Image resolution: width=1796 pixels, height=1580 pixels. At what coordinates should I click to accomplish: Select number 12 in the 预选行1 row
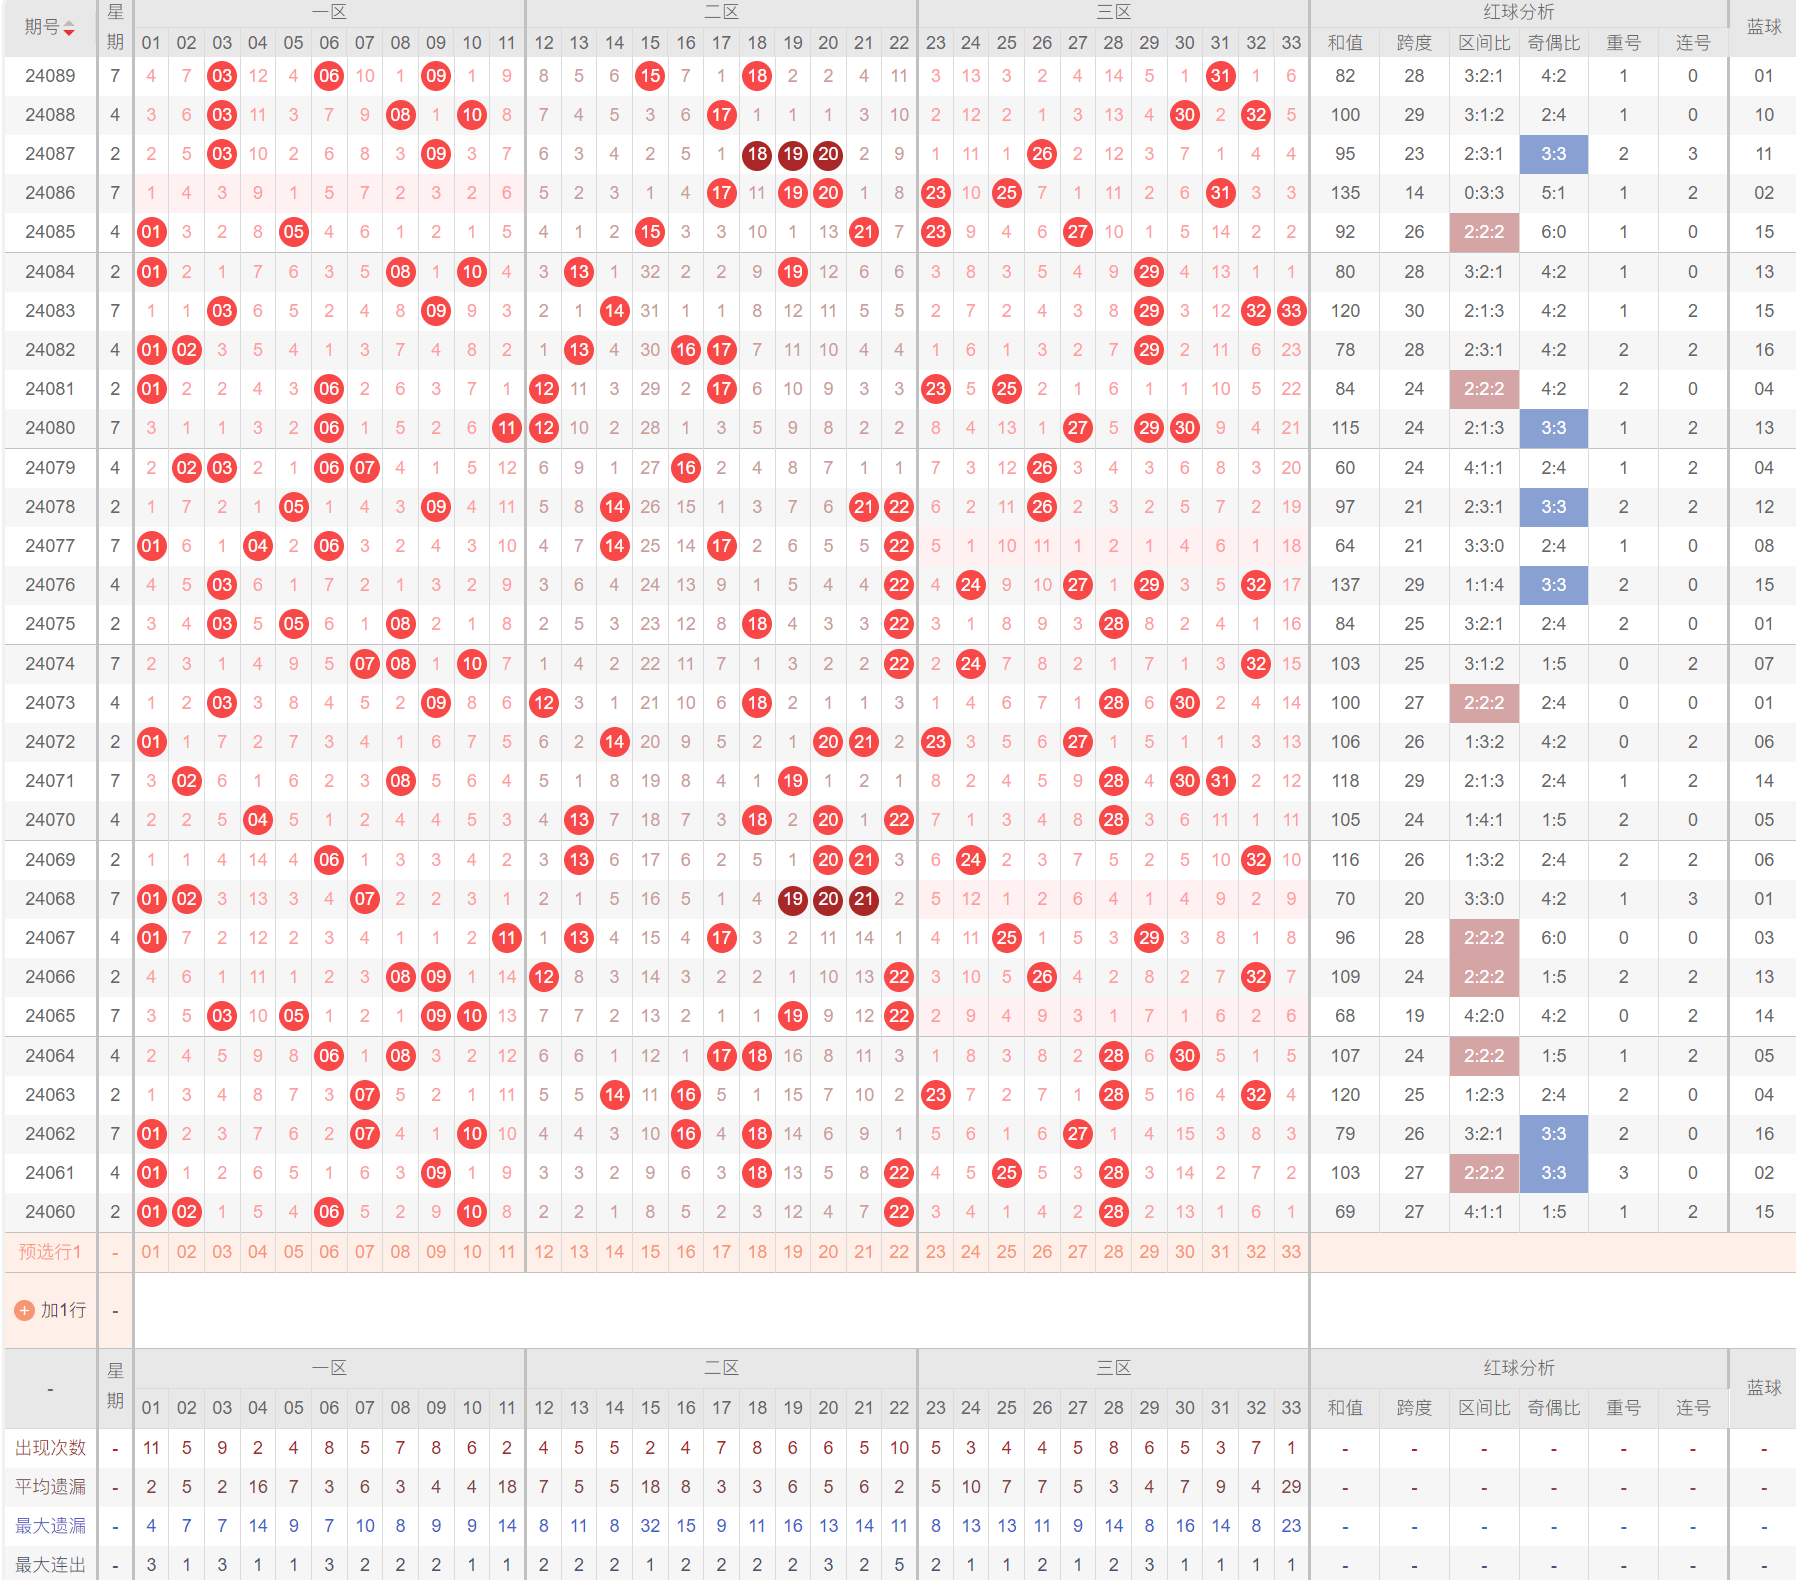pos(544,1252)
